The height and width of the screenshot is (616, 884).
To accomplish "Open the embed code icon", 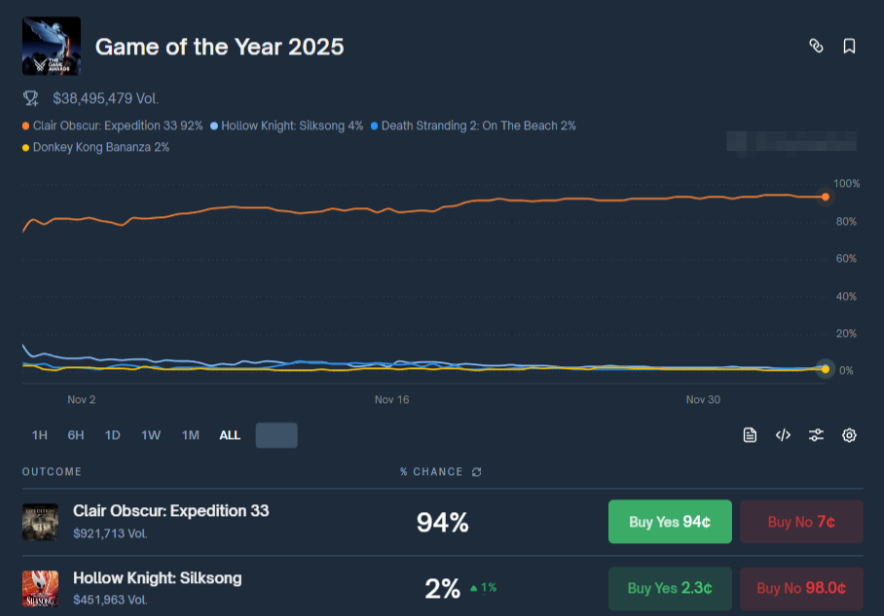I will pyautogui.click(x=783, y=435).
